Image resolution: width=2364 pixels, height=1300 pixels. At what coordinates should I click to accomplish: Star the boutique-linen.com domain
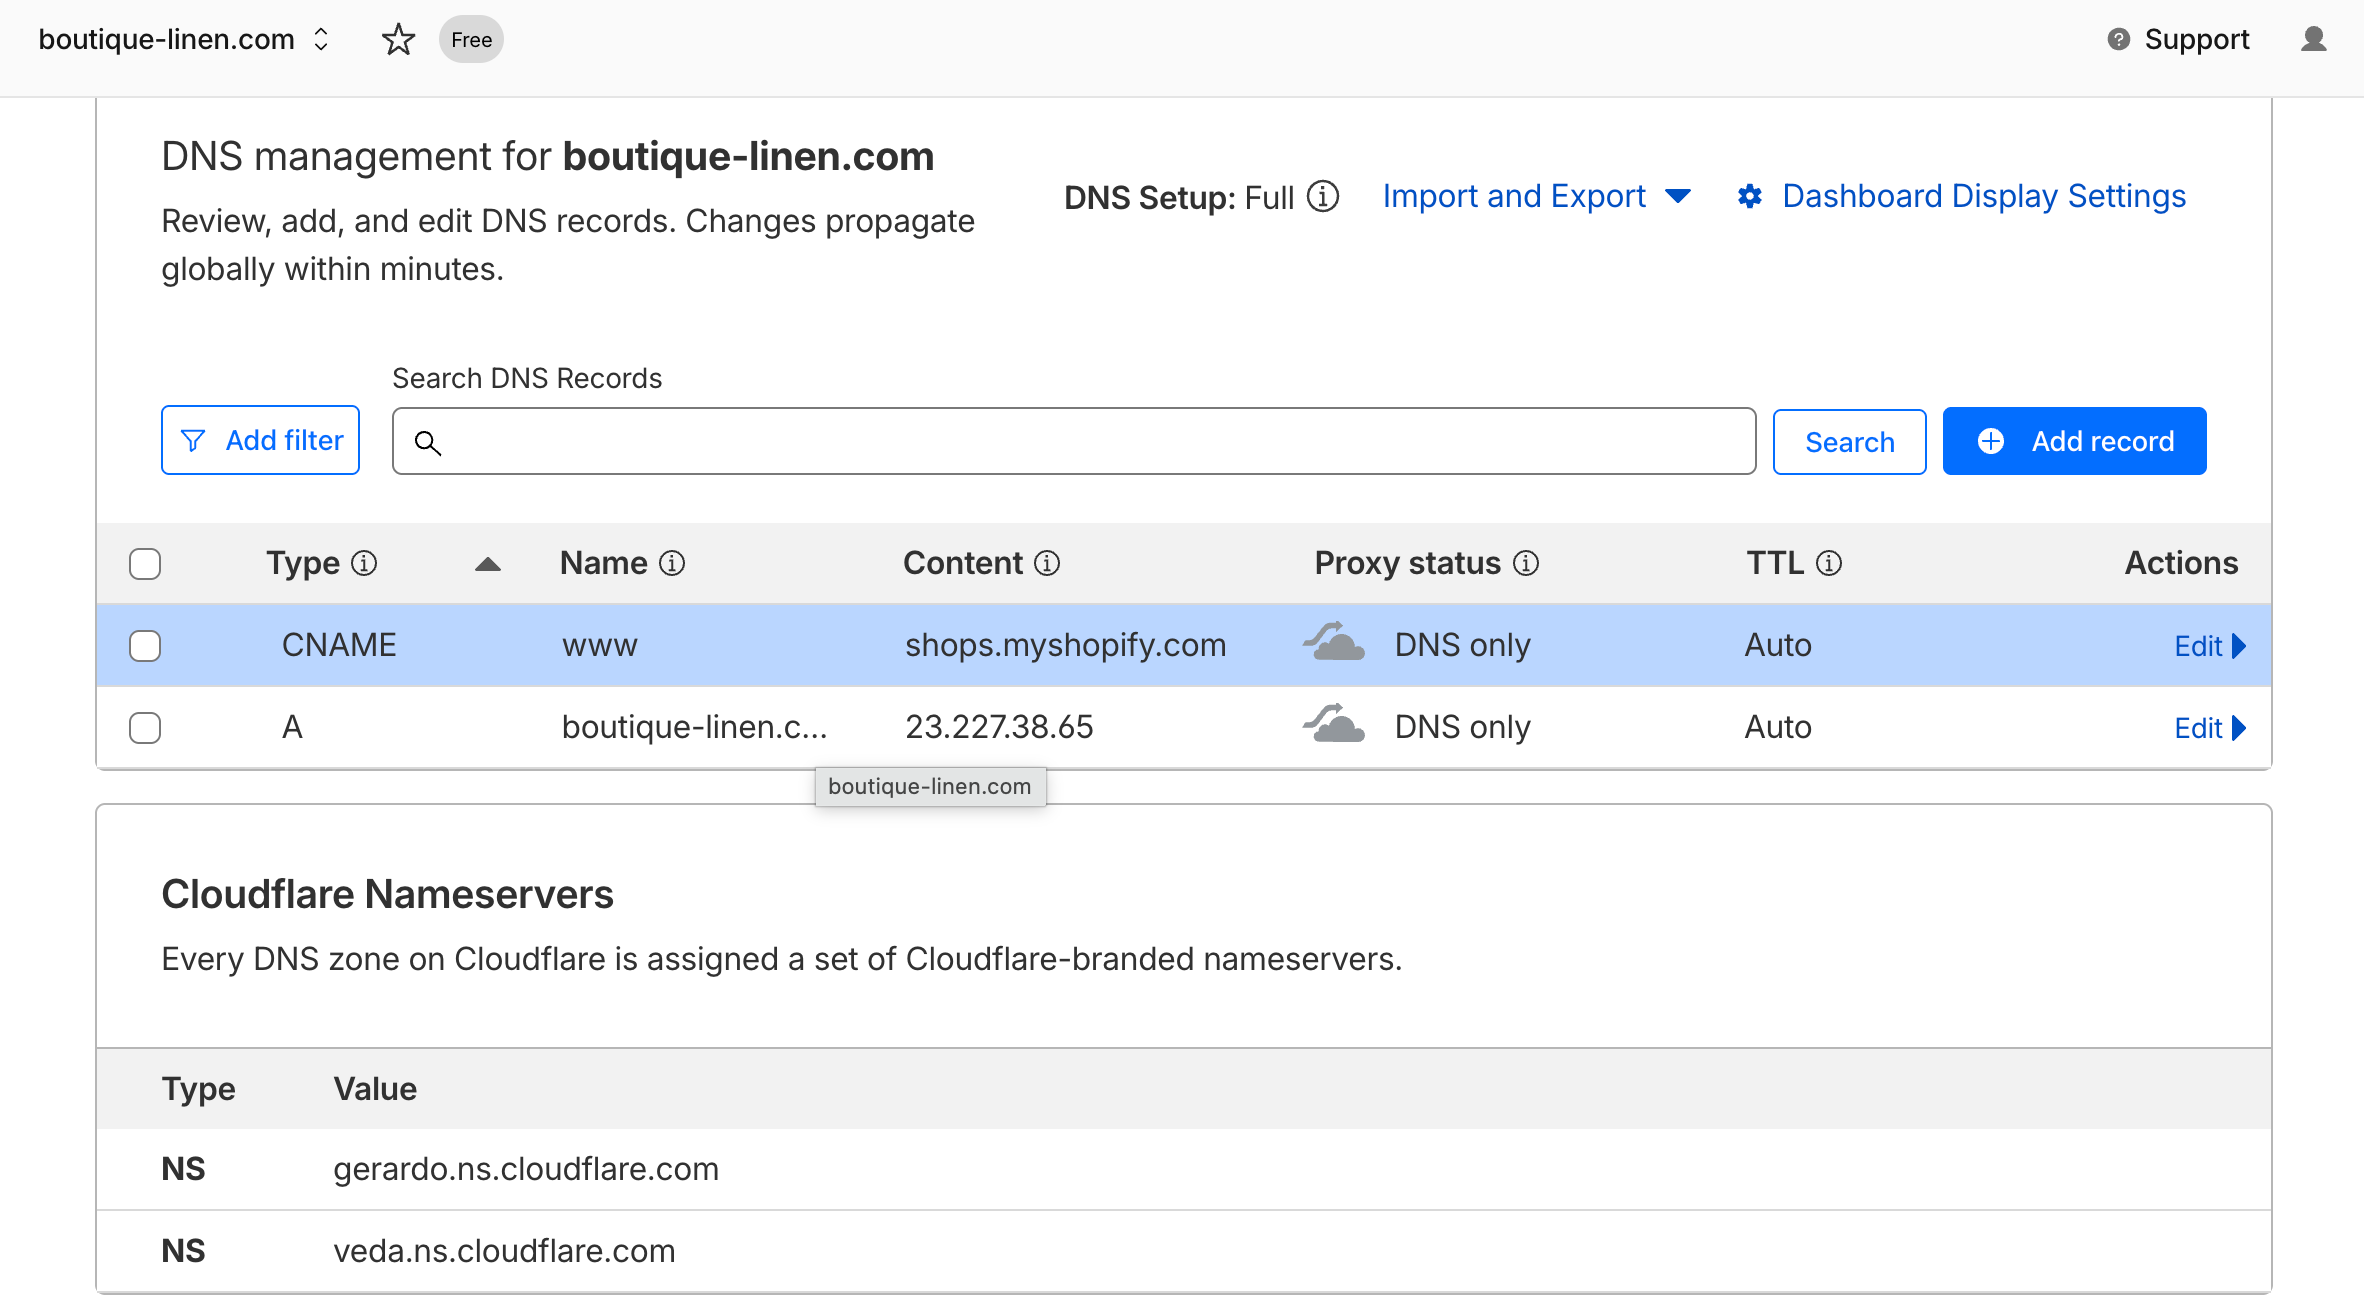398,40
